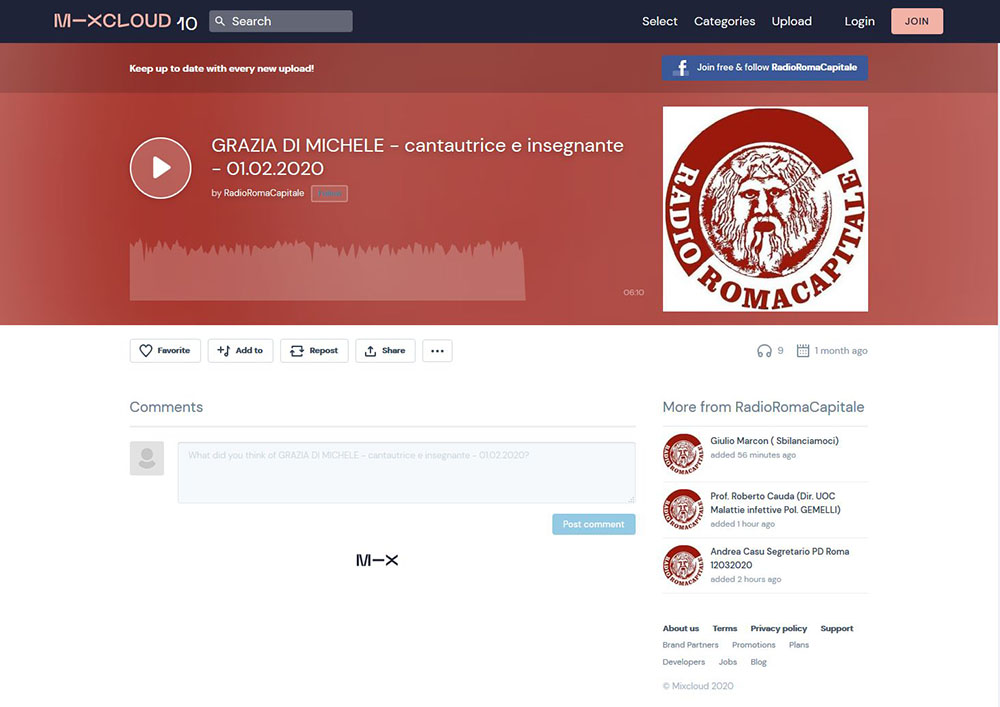Open the Select menu item
Viewport: 1000px width, 707px height.
pyautogui.click(x=659, y=21)
